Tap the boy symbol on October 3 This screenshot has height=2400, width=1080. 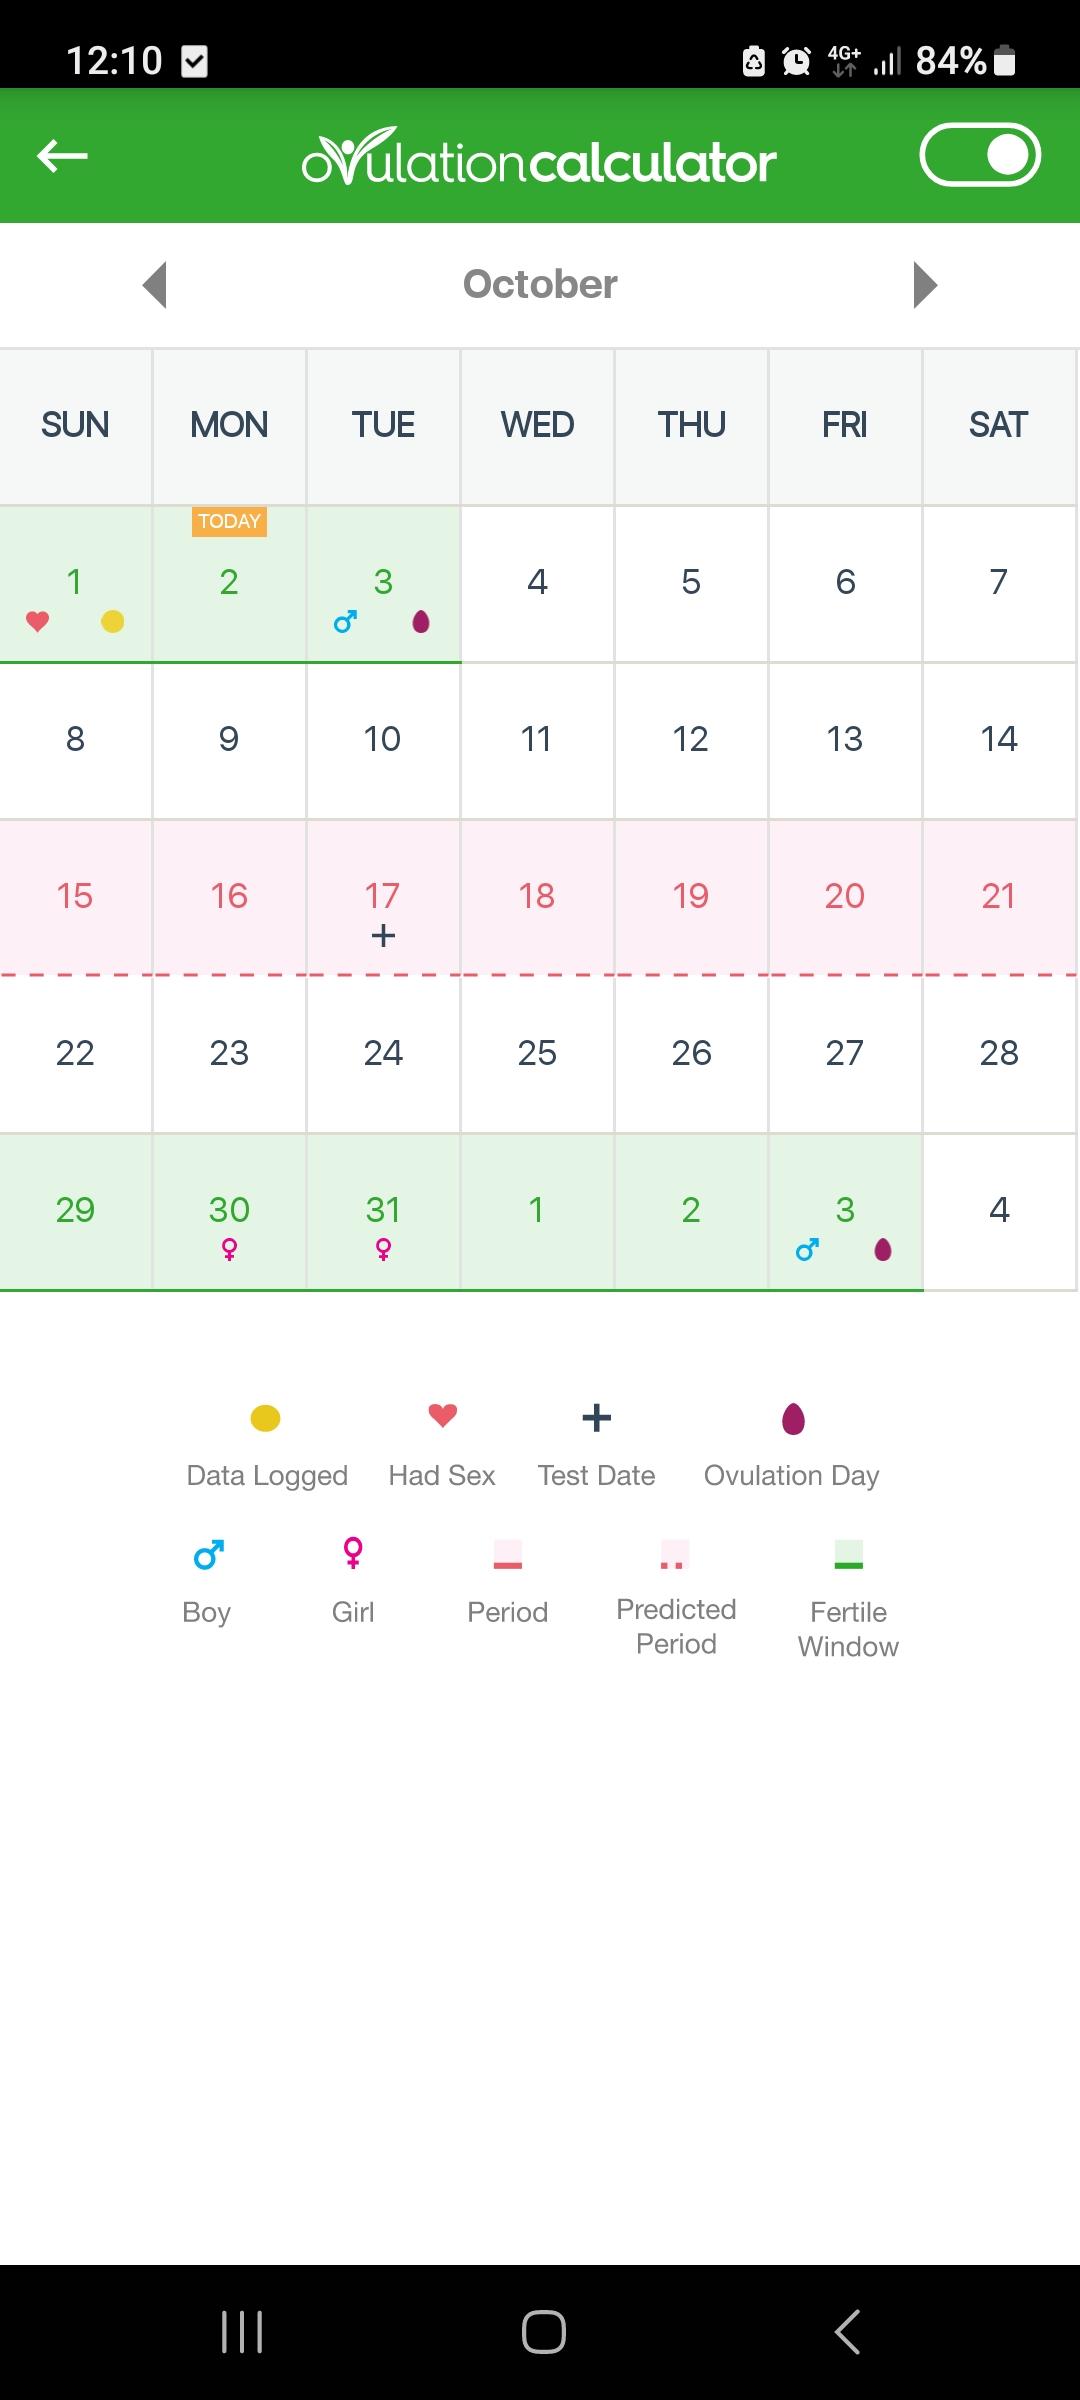346,622
